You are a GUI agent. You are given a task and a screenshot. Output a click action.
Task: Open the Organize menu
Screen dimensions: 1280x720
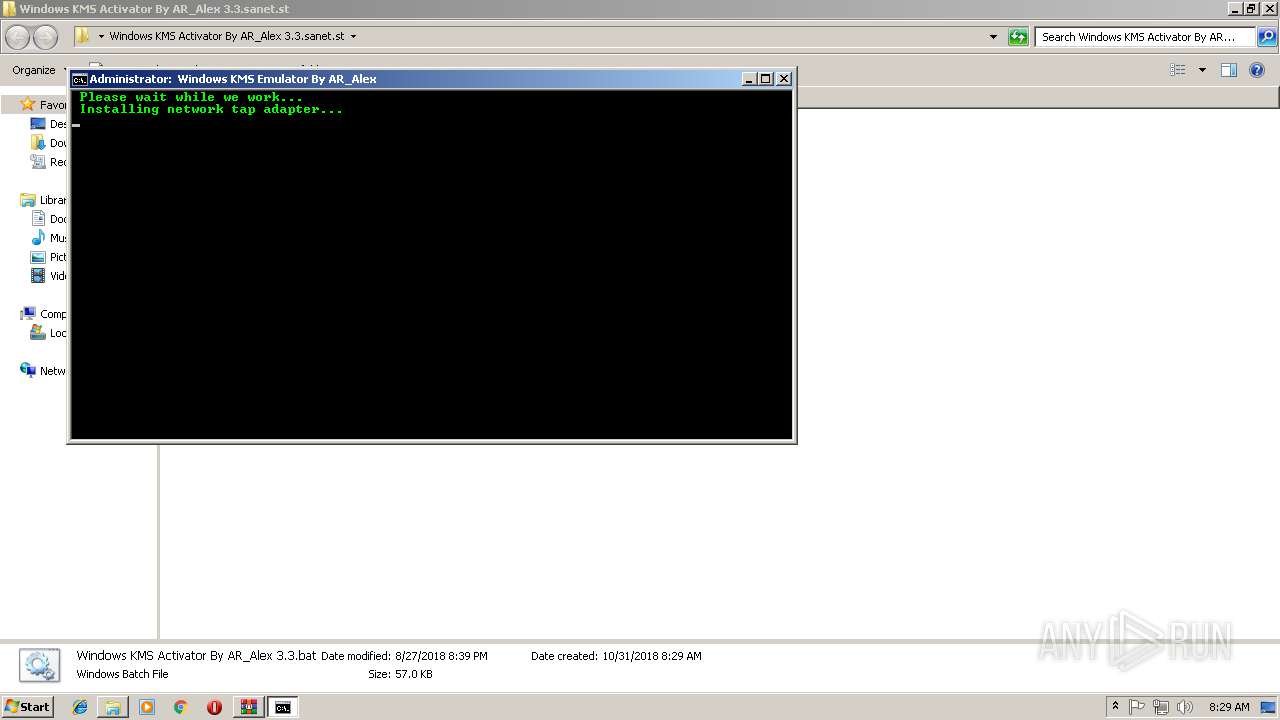(x=33, y=70)
